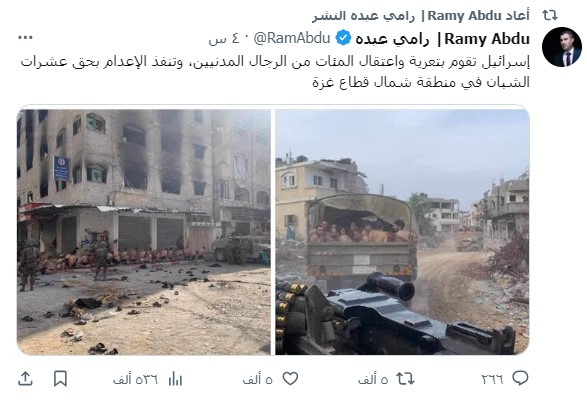587x400 pixels.
Task: Click the @RamAbdu handle link
Action: [x=292, y=38]
